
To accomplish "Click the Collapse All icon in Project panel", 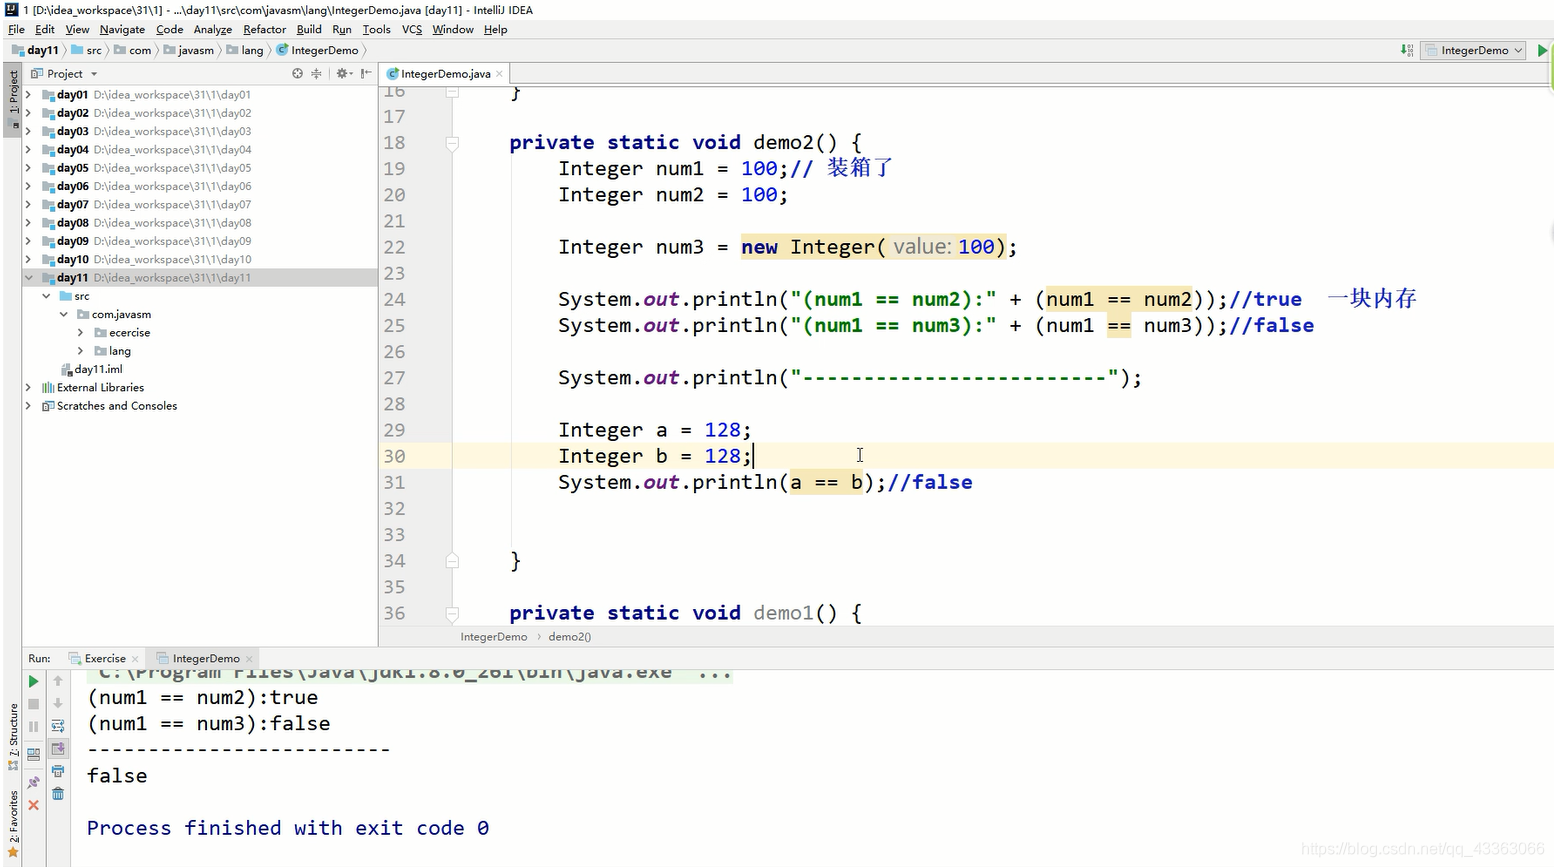I will point(316,73).
